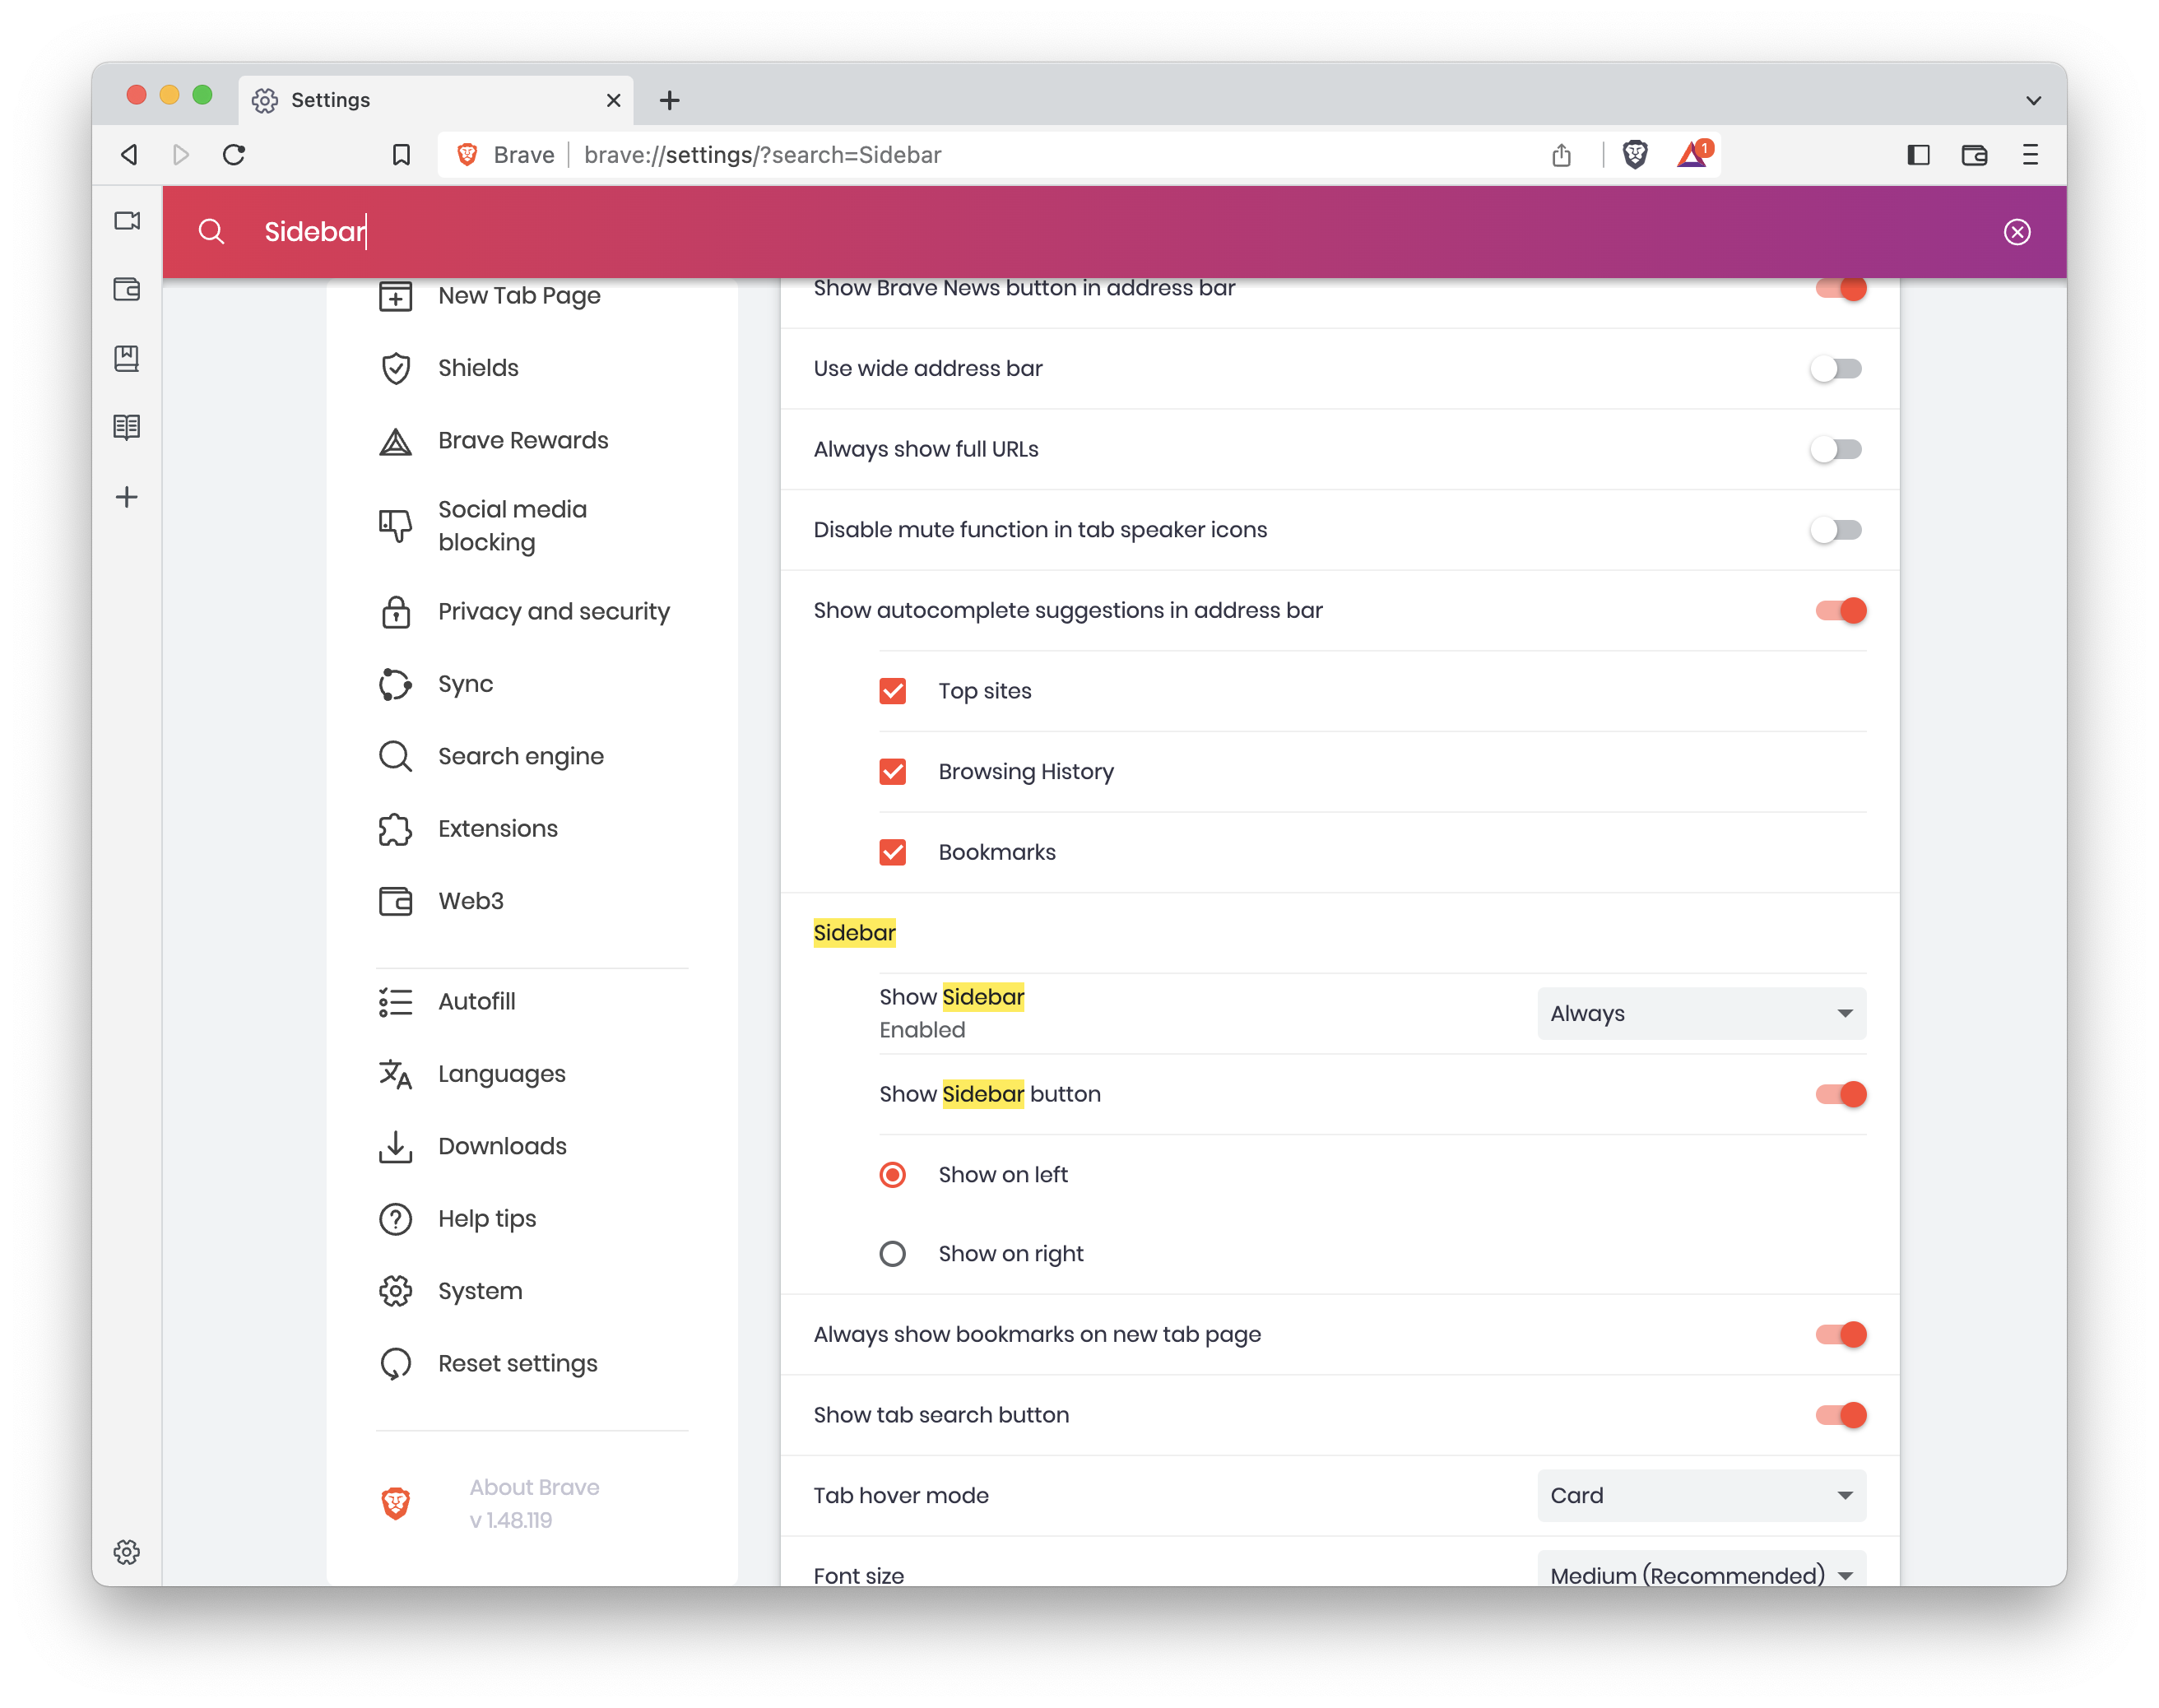Open Brave Shields lion icon in address bar
Screen dimensions: 2159x1708
coord(1634,155)
